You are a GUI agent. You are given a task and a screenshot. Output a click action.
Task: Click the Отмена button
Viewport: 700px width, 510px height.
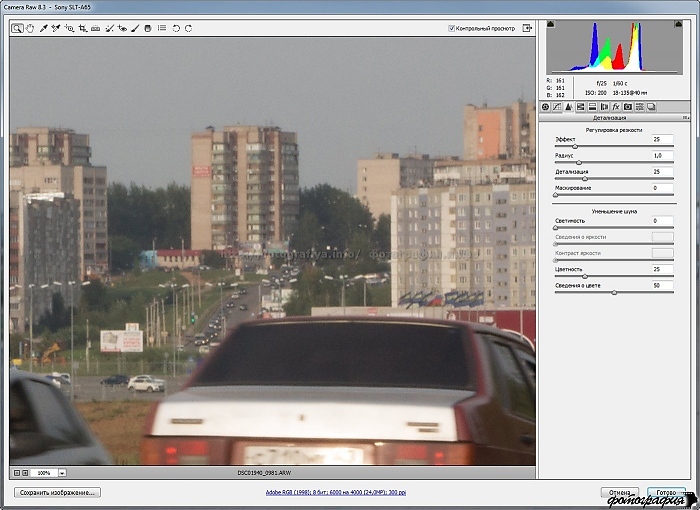(620, 493)
